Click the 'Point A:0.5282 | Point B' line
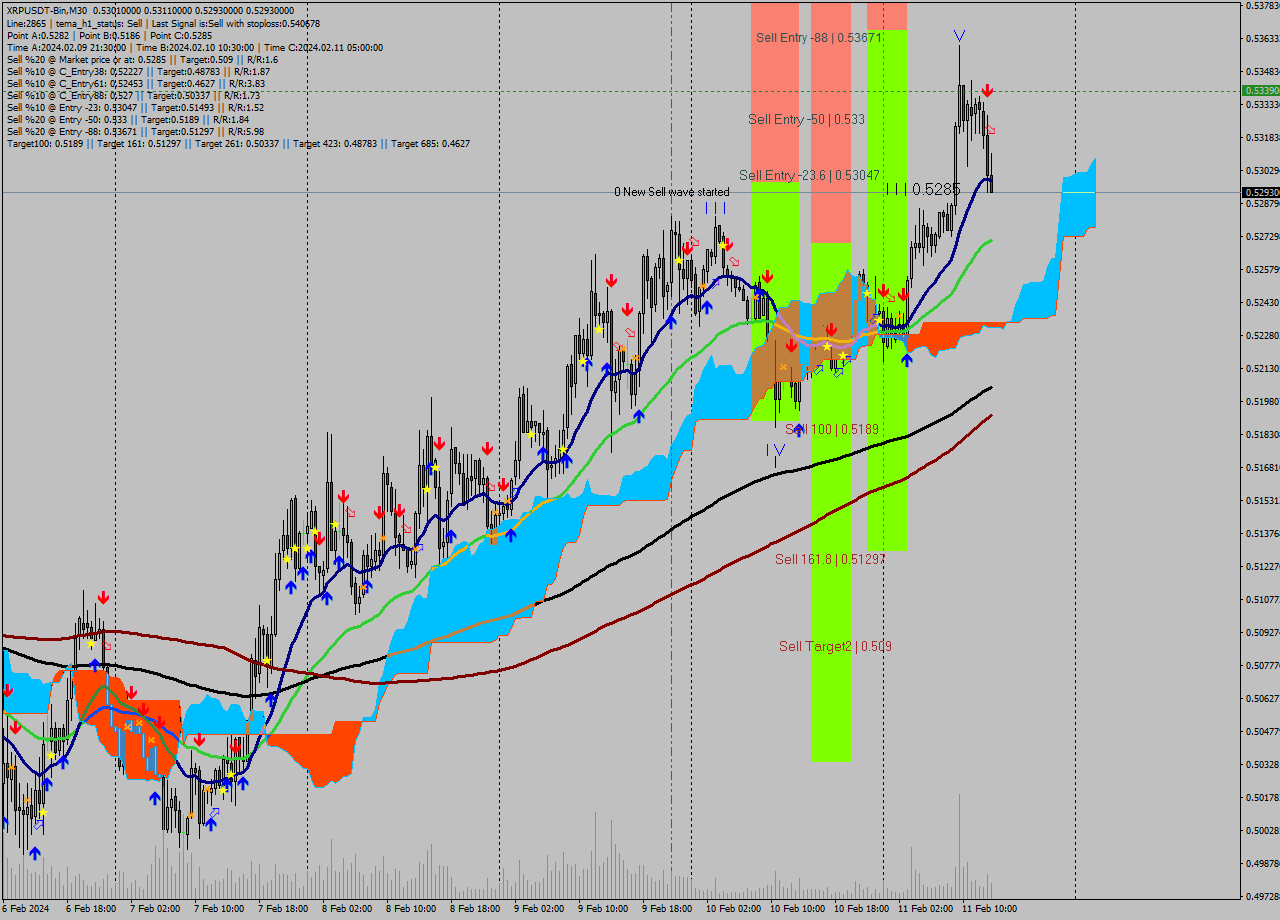This screenshot has width=1280, height=920. coord(110,35)
